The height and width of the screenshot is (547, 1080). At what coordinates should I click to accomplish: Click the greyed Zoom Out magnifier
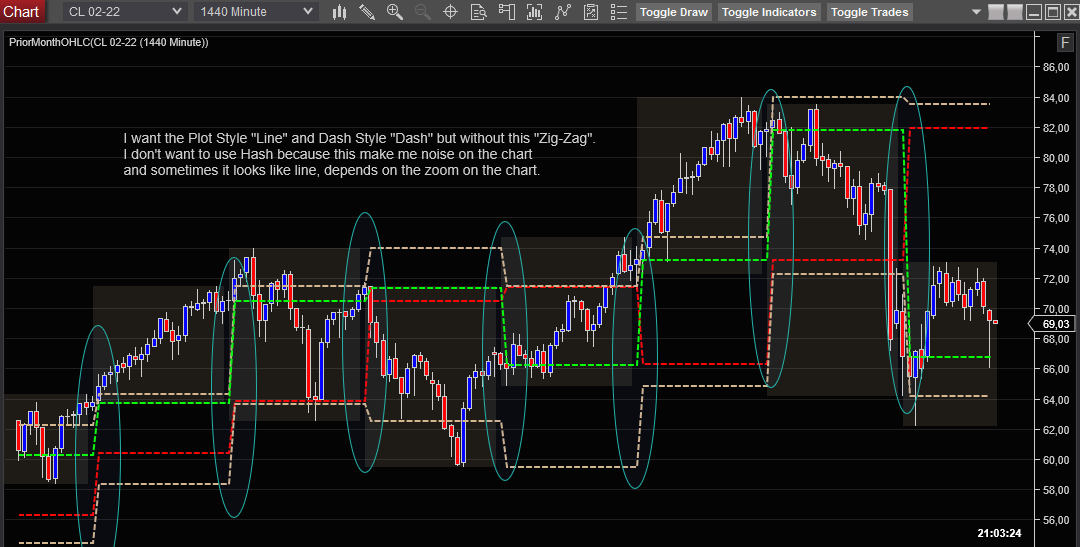pos(422,12)
